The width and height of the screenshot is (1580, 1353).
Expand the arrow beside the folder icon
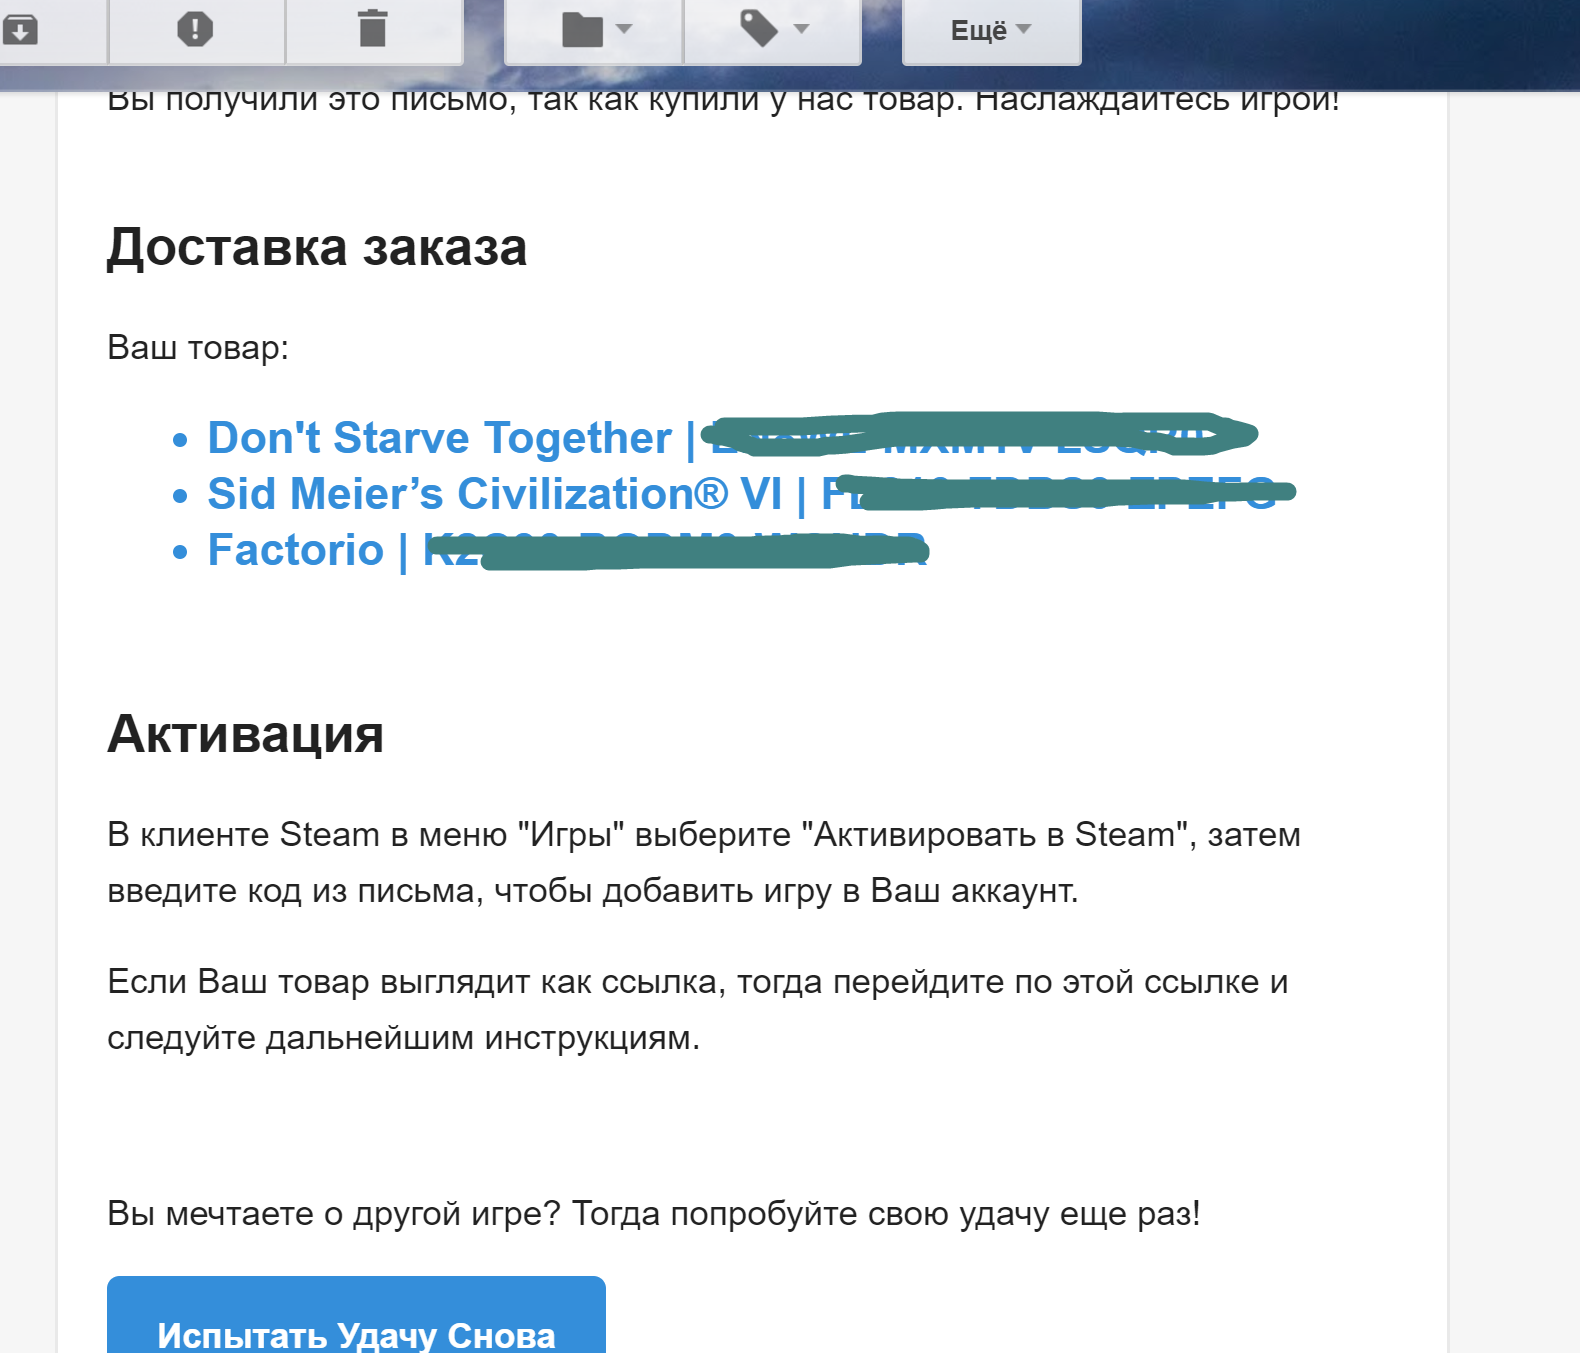coord(625,30)
